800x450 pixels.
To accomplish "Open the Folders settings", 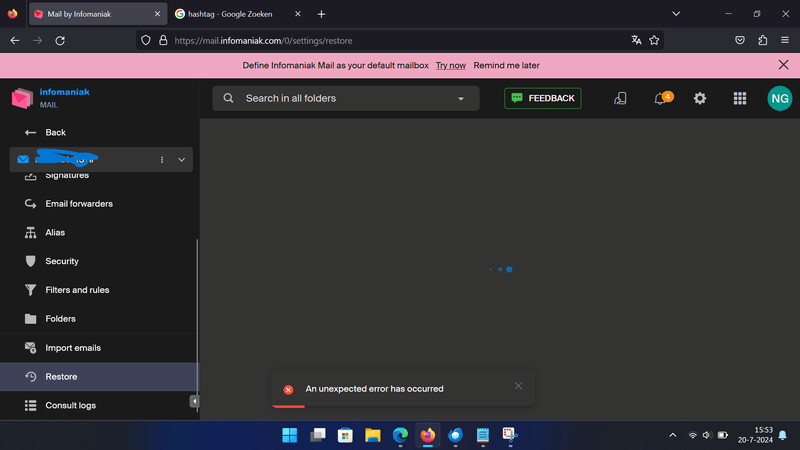I will point(60,318).
